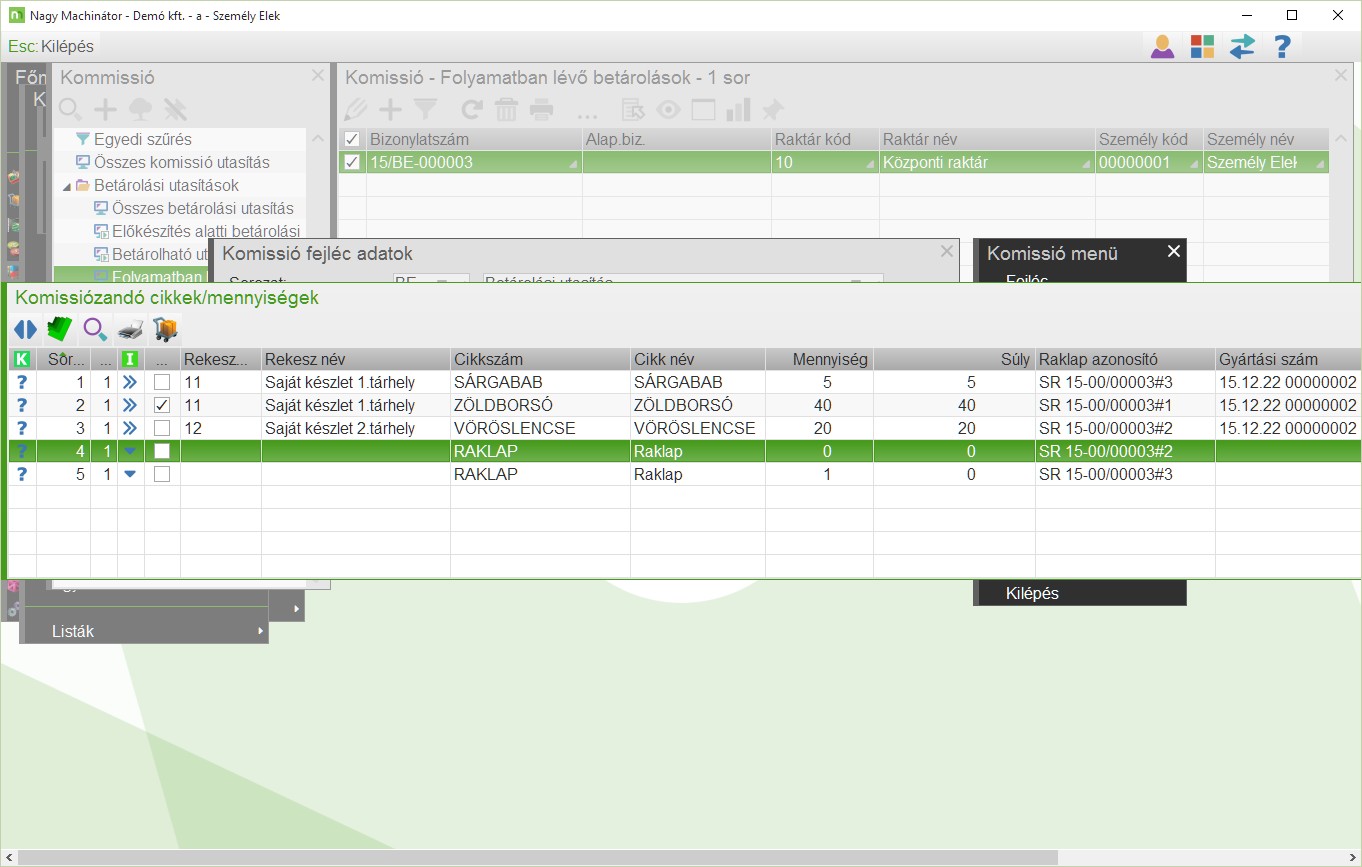Open the magnifier search tool for items
This screenshot has width=1362, height=867.
pos(95,329)
